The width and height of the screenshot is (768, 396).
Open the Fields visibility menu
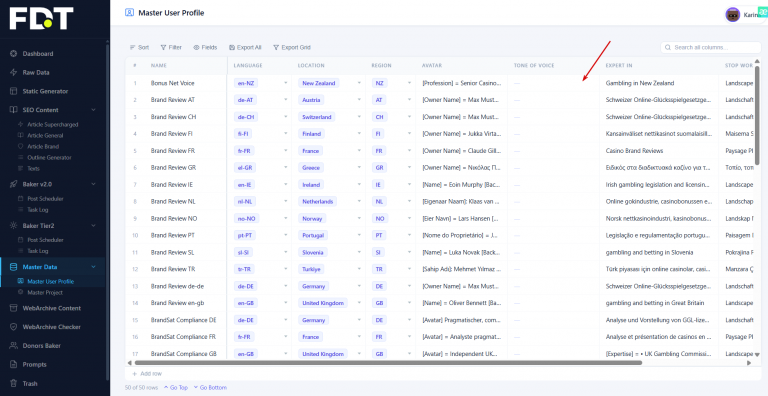(205, 48)
